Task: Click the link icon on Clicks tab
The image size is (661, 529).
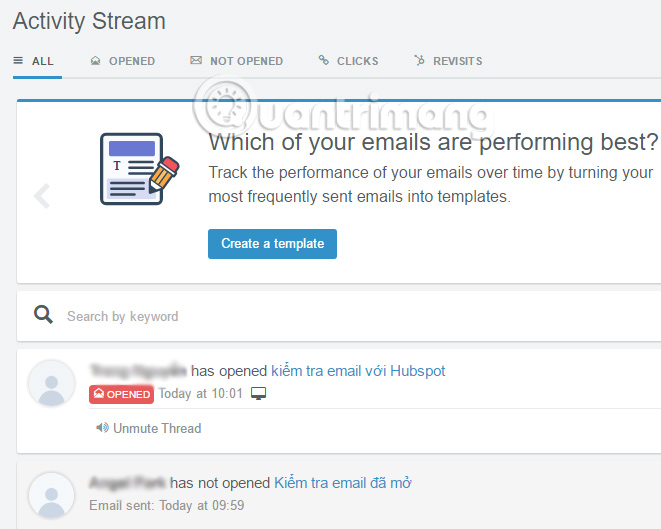Action: [x=324, y=61]
